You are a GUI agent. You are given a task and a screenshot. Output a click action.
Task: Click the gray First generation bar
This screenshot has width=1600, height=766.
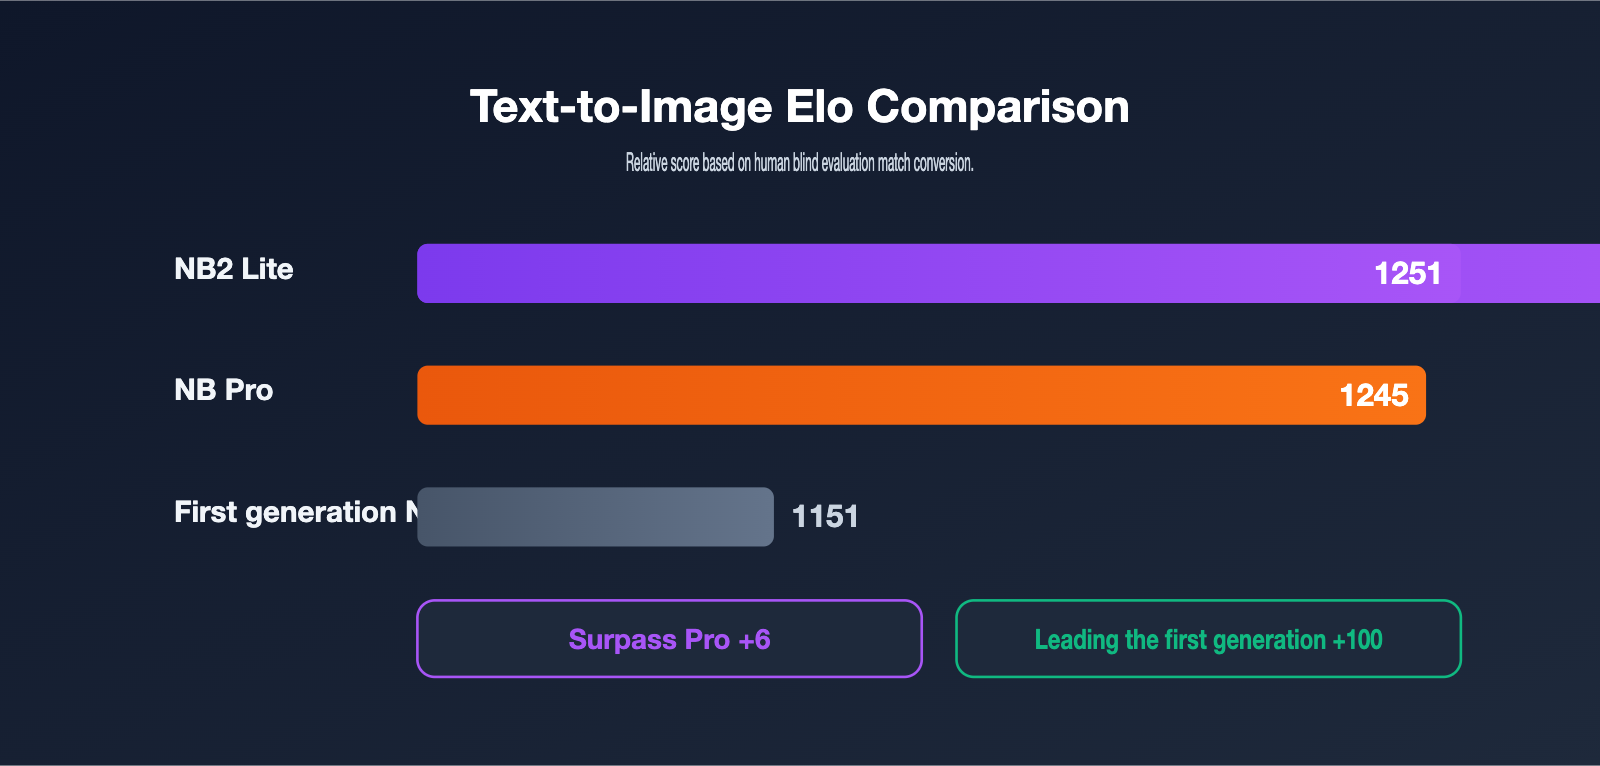coord(595,517)
